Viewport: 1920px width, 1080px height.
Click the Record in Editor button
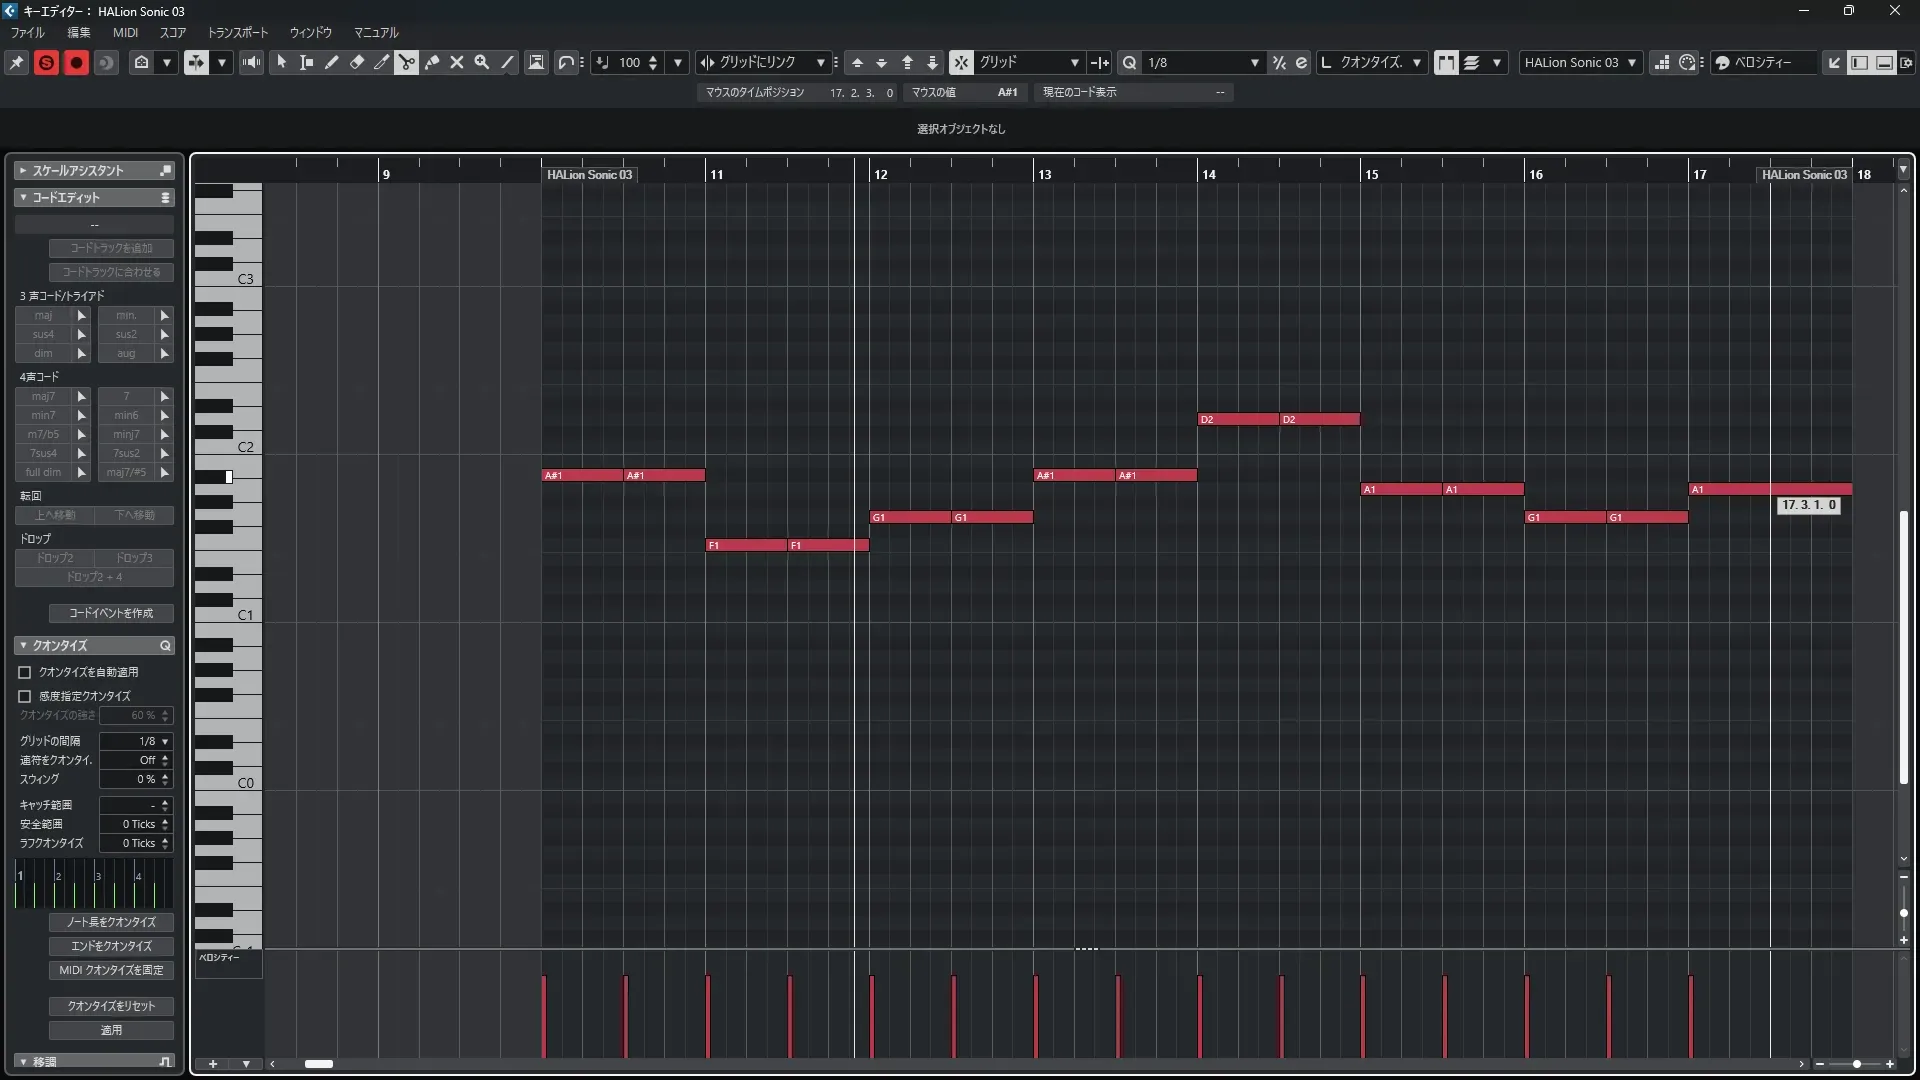(76, 62)
